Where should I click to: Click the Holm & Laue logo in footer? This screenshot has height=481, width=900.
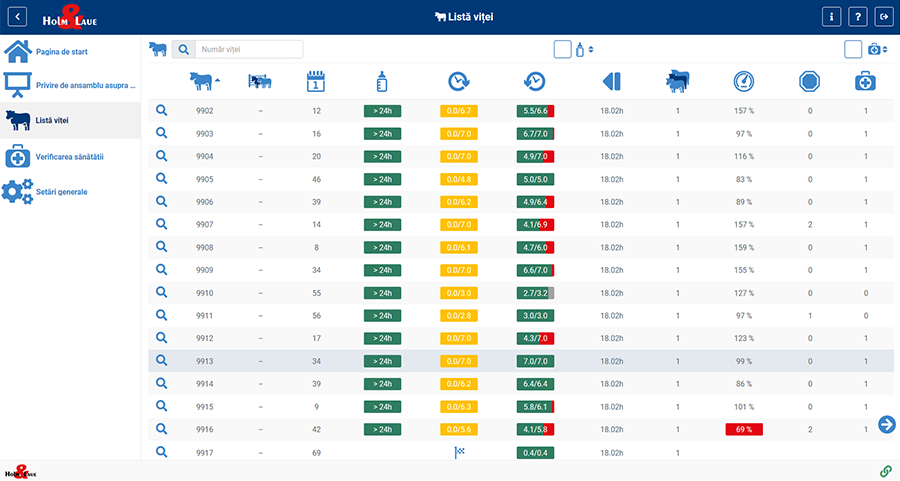[21, 472]
